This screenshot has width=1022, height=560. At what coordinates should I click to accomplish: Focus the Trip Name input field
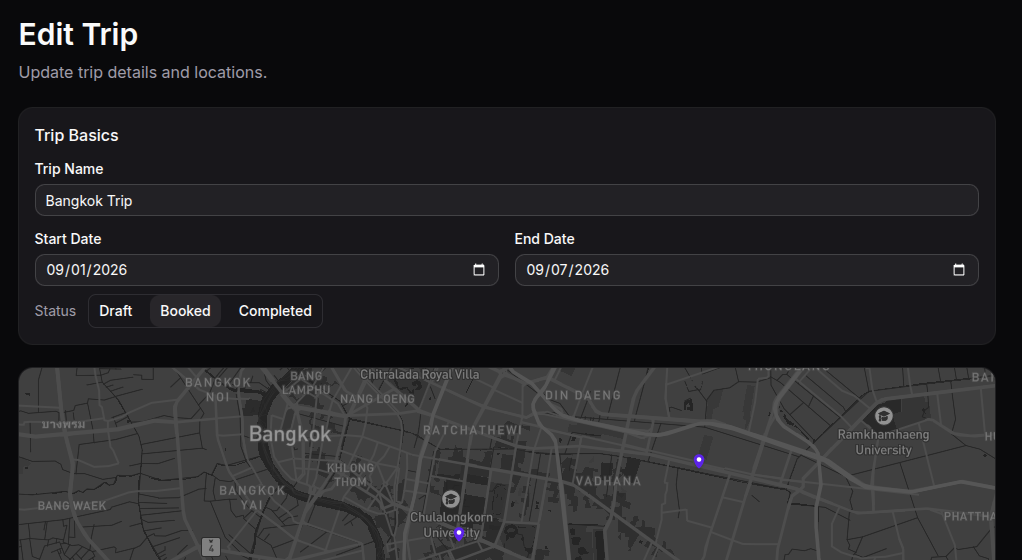(506, 200)
